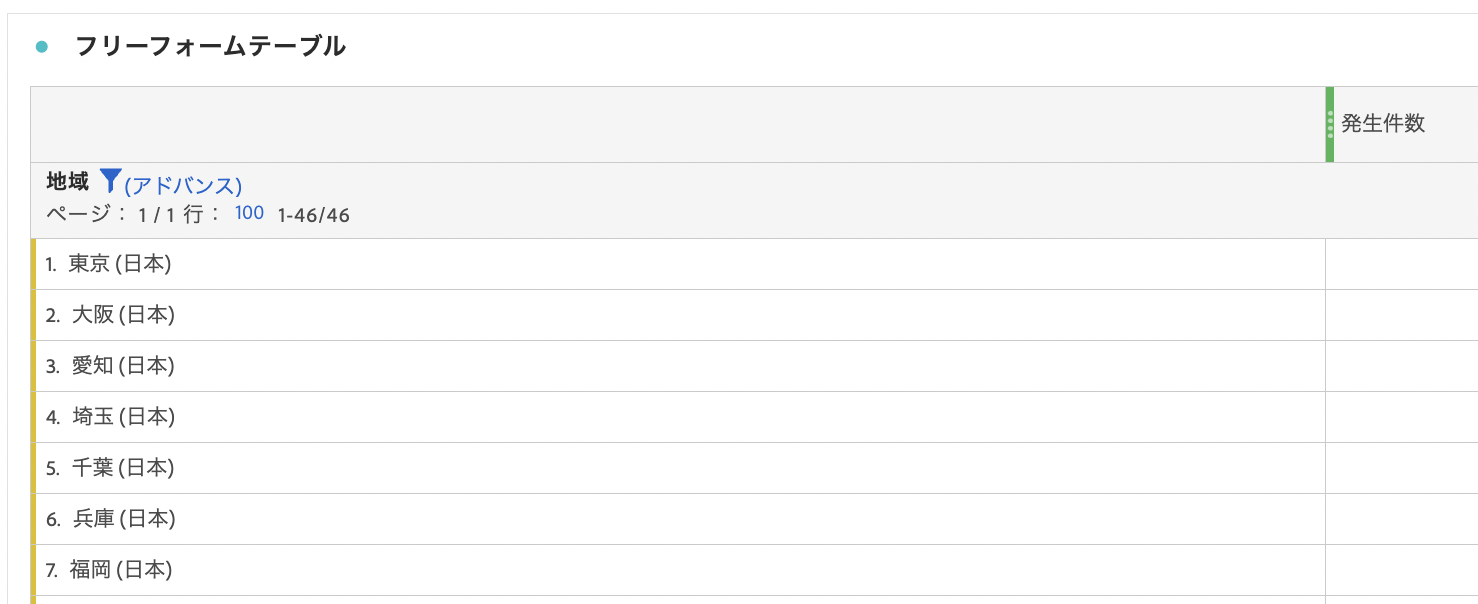Select row 5. 千葉 (日本)
This screenshot has width=1478, height=604.
tap(680, 468)
